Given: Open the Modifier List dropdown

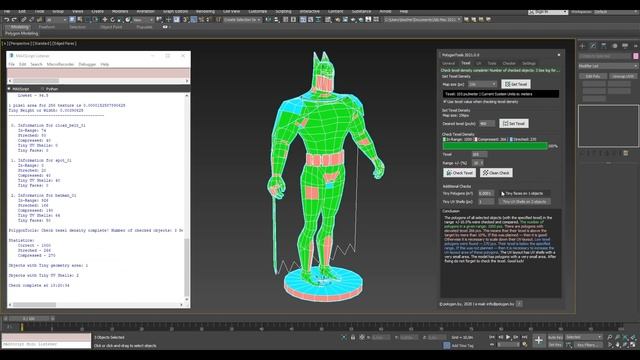Looking at the screenshot, I should pyautogui.click(x=608, y=66).
